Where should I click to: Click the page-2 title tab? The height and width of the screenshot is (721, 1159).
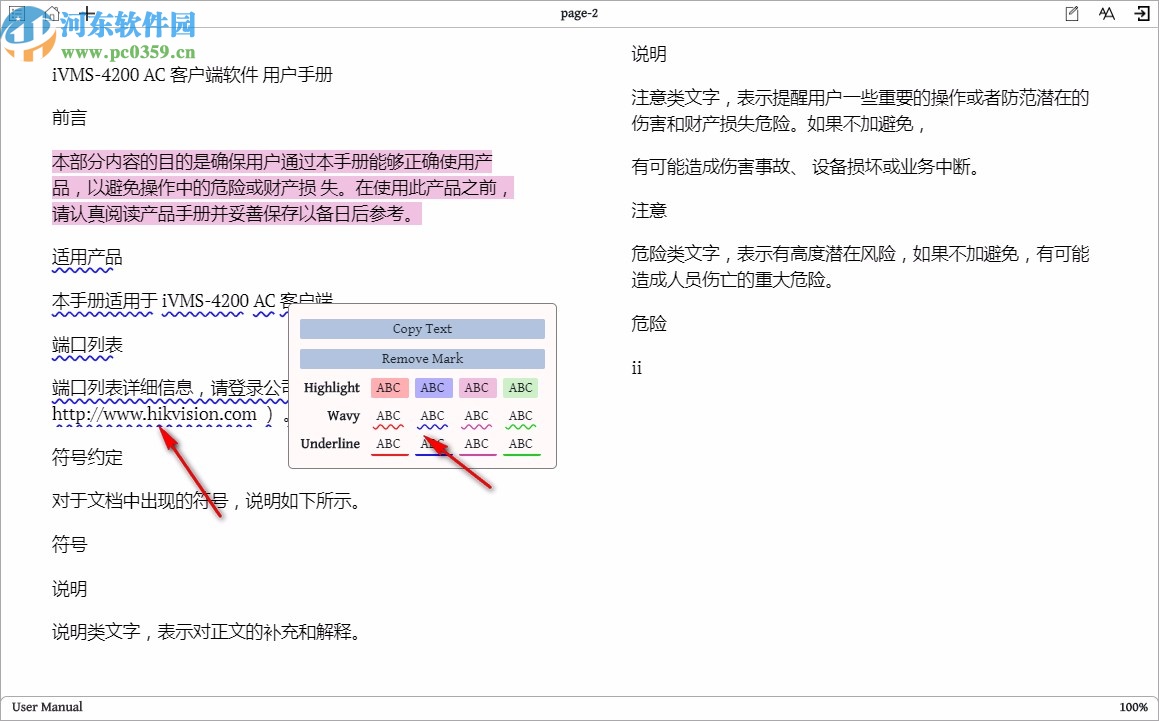pos(579,13)
